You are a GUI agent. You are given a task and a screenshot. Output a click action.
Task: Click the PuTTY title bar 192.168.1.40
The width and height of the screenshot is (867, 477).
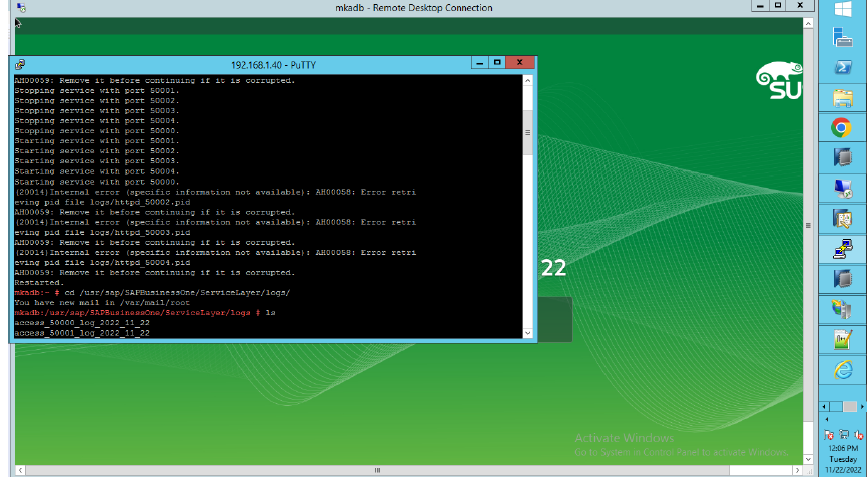pyautogui.click(x=270, y=64)
